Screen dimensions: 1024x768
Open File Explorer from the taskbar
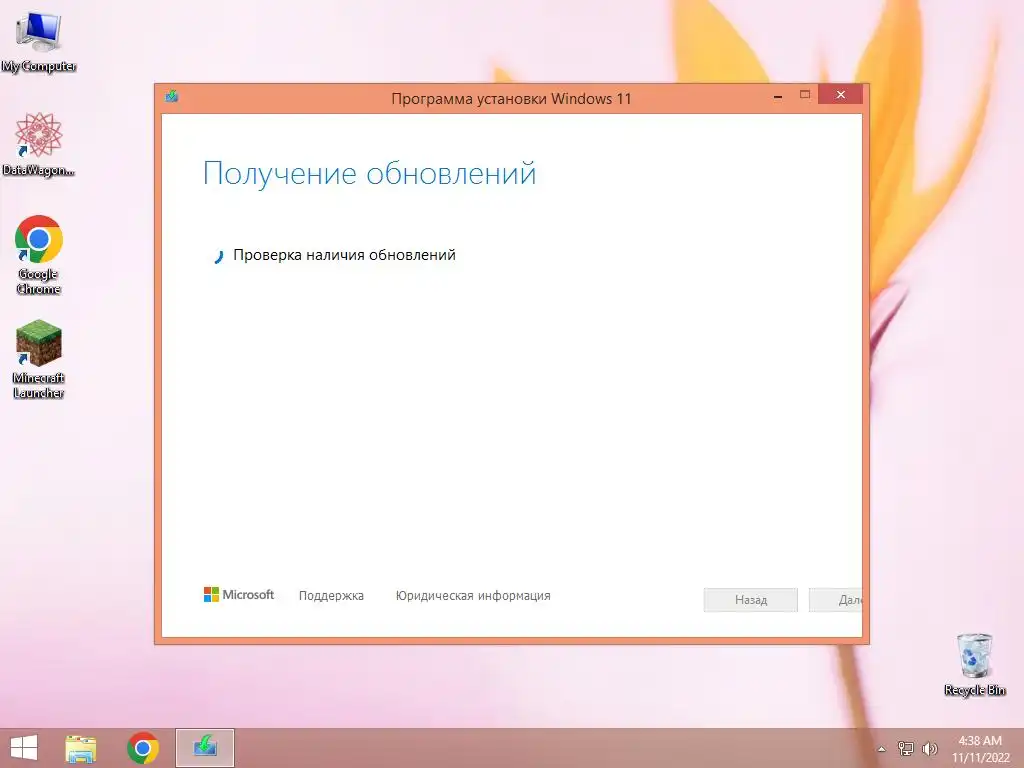[81, 748]
